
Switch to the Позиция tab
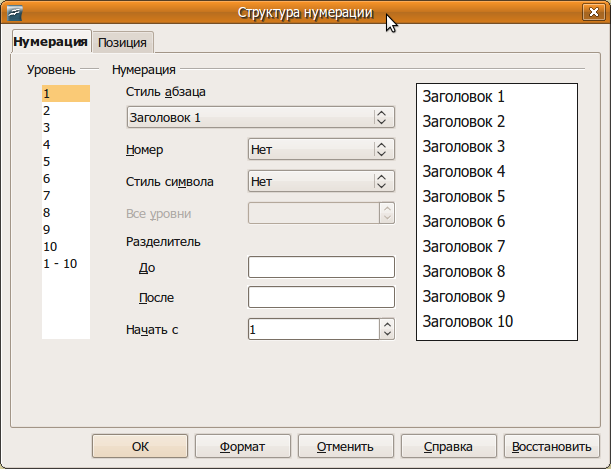pos(122,42)
